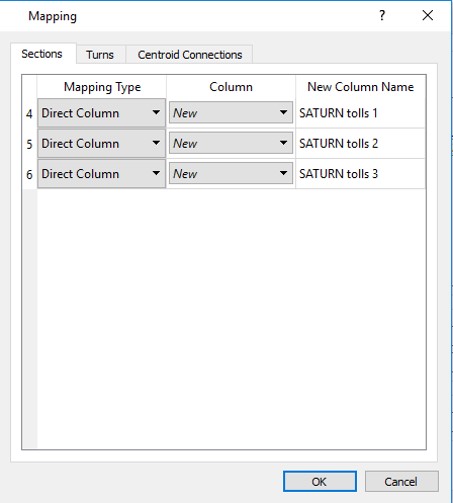This screenshot has width=453, height=503.
Task: Select row header number 4
Action: pos(29,114)
